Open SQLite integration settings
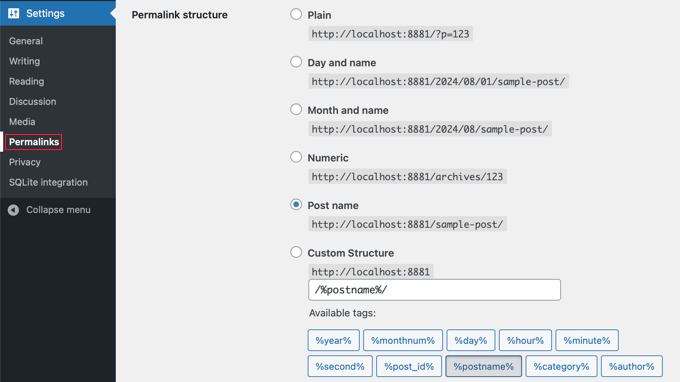 point(48,183)
